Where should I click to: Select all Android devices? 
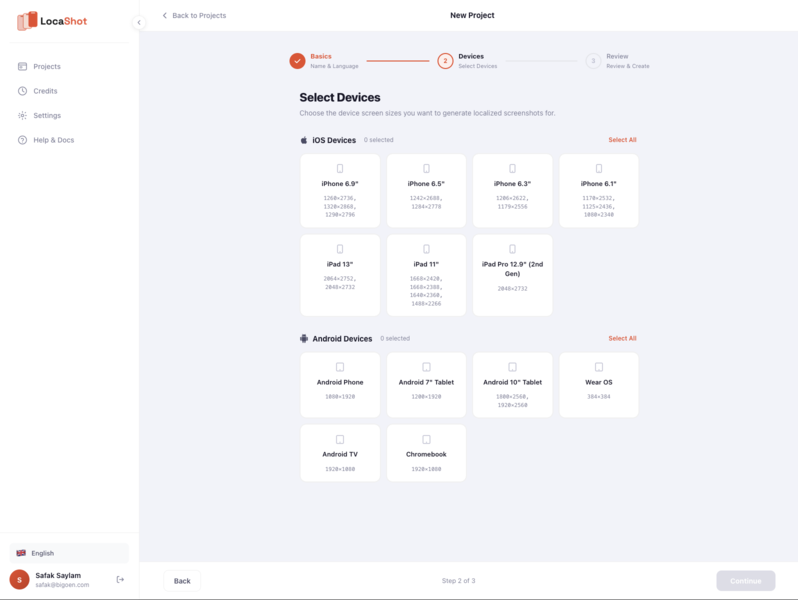click(x=622, y=338)
